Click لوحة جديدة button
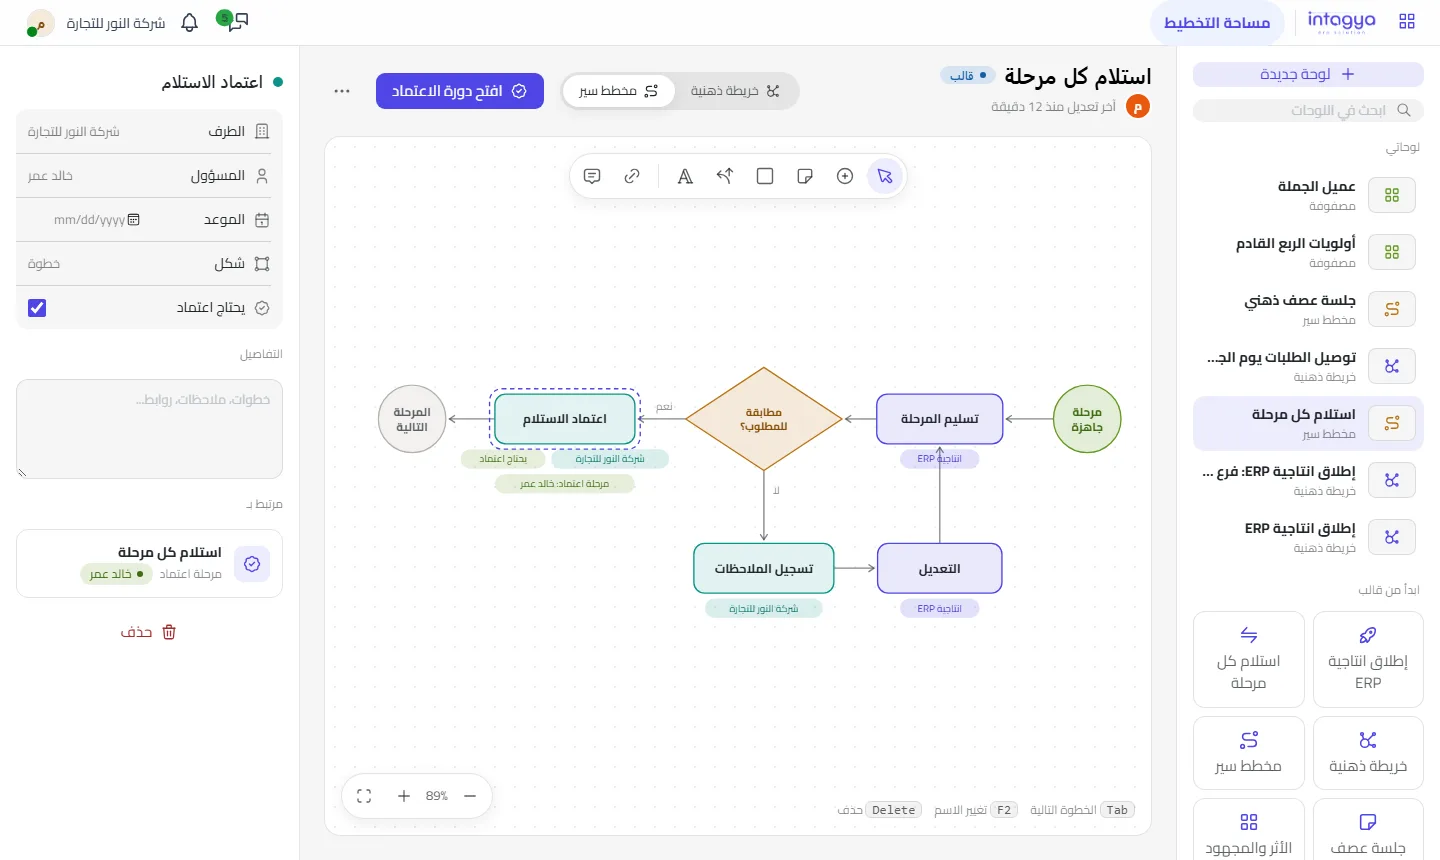The height and width of the screenshot is (860, 1440). click(x=1308, y=74)
